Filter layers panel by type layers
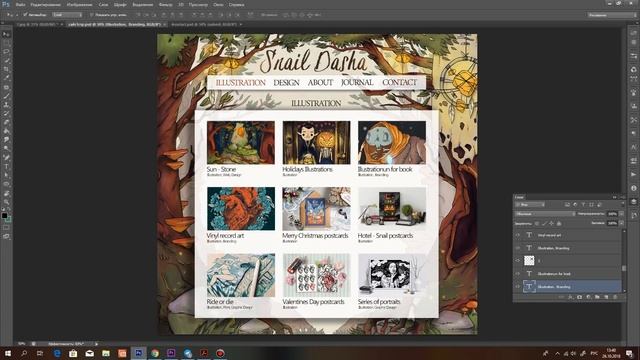This screenshot has height=360, width=640. tap(583, 204)
